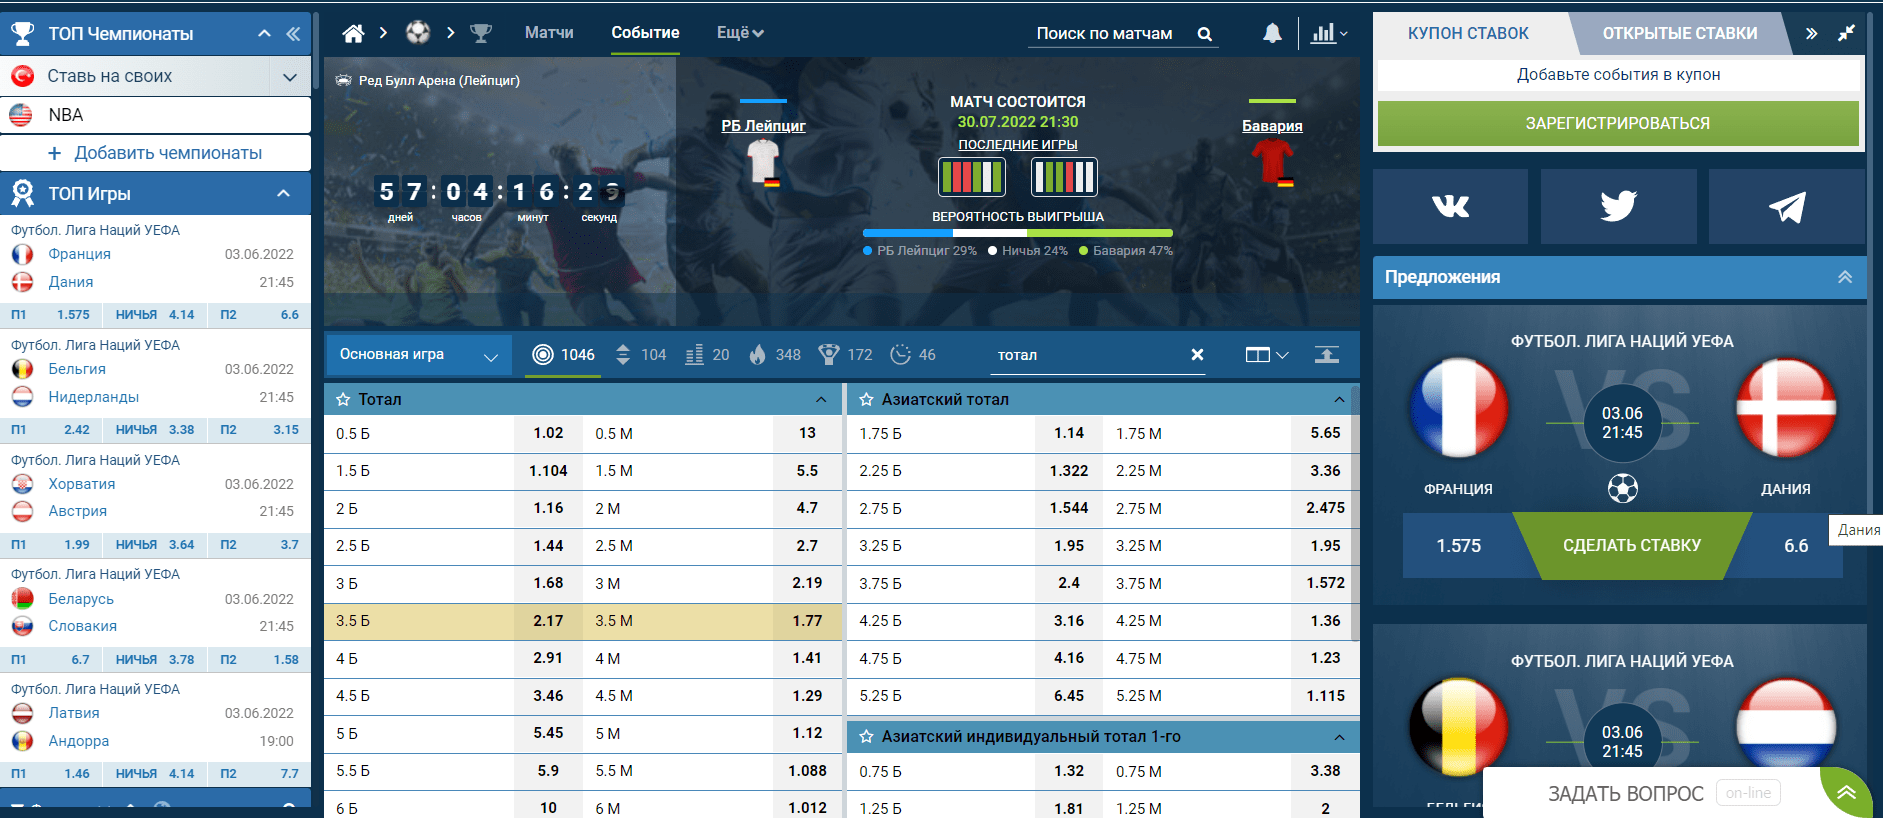Add Тотал market to favorites star
This screenshot has height=818, width=1883.
[343, 399]
